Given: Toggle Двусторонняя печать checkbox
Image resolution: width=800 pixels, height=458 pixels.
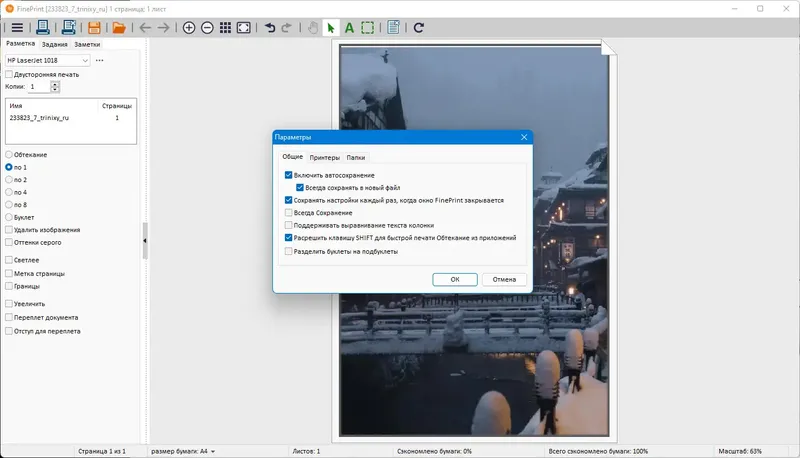Looking at the screenshot, I should [x=9, y=74].
